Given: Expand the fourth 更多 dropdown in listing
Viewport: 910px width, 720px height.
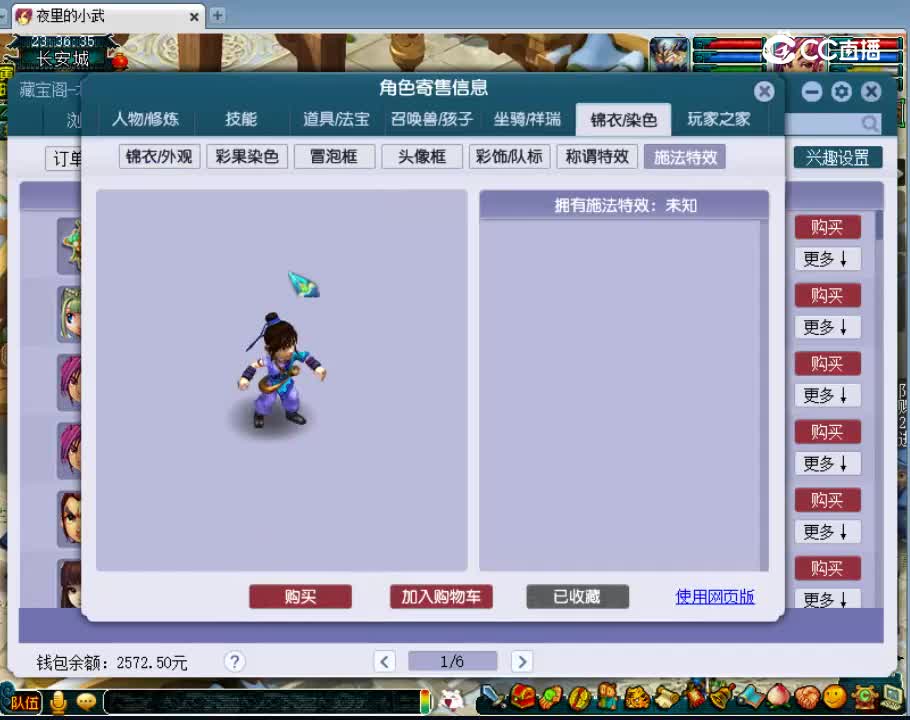Looking at the screenshot, I should (x=827, y=464).
